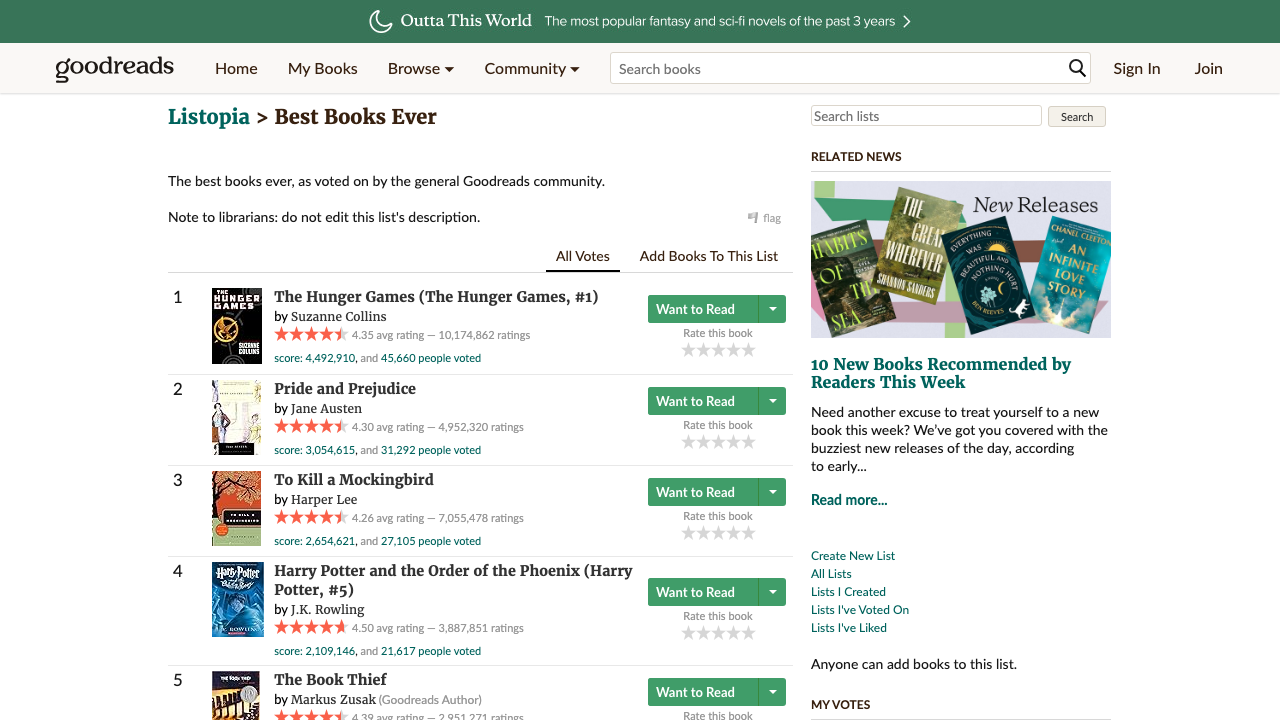The height and width of the screenshot is (720, 1280).
Task: Select Add Books To This List tab
Action: click(x=709, y=256)
